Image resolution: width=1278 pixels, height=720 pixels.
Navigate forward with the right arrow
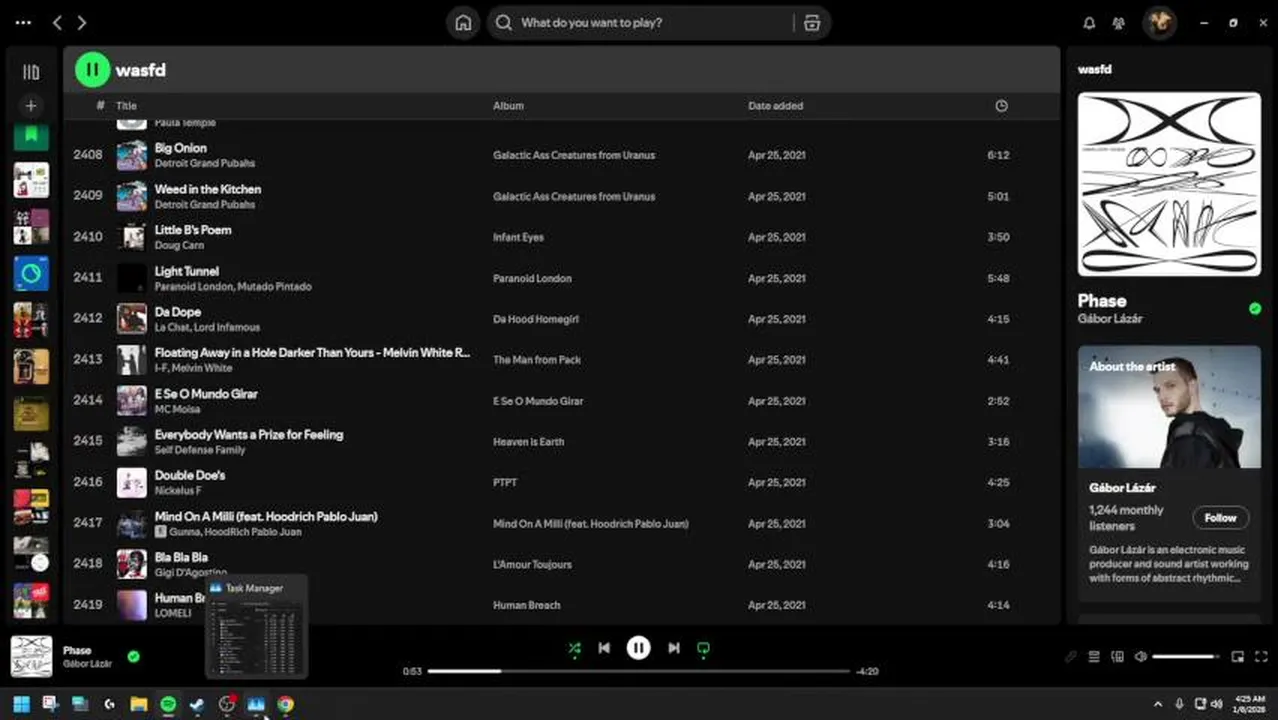pos(82,22)
